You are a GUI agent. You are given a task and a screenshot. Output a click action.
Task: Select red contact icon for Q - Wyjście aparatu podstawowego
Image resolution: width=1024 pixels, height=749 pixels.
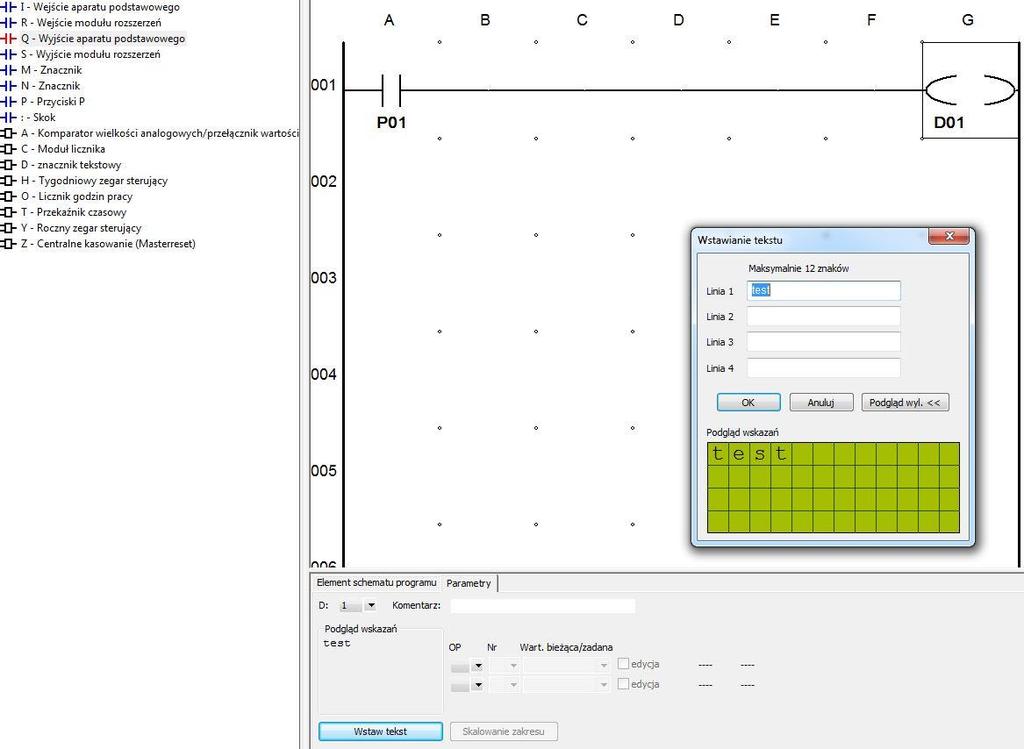(8, 39)
